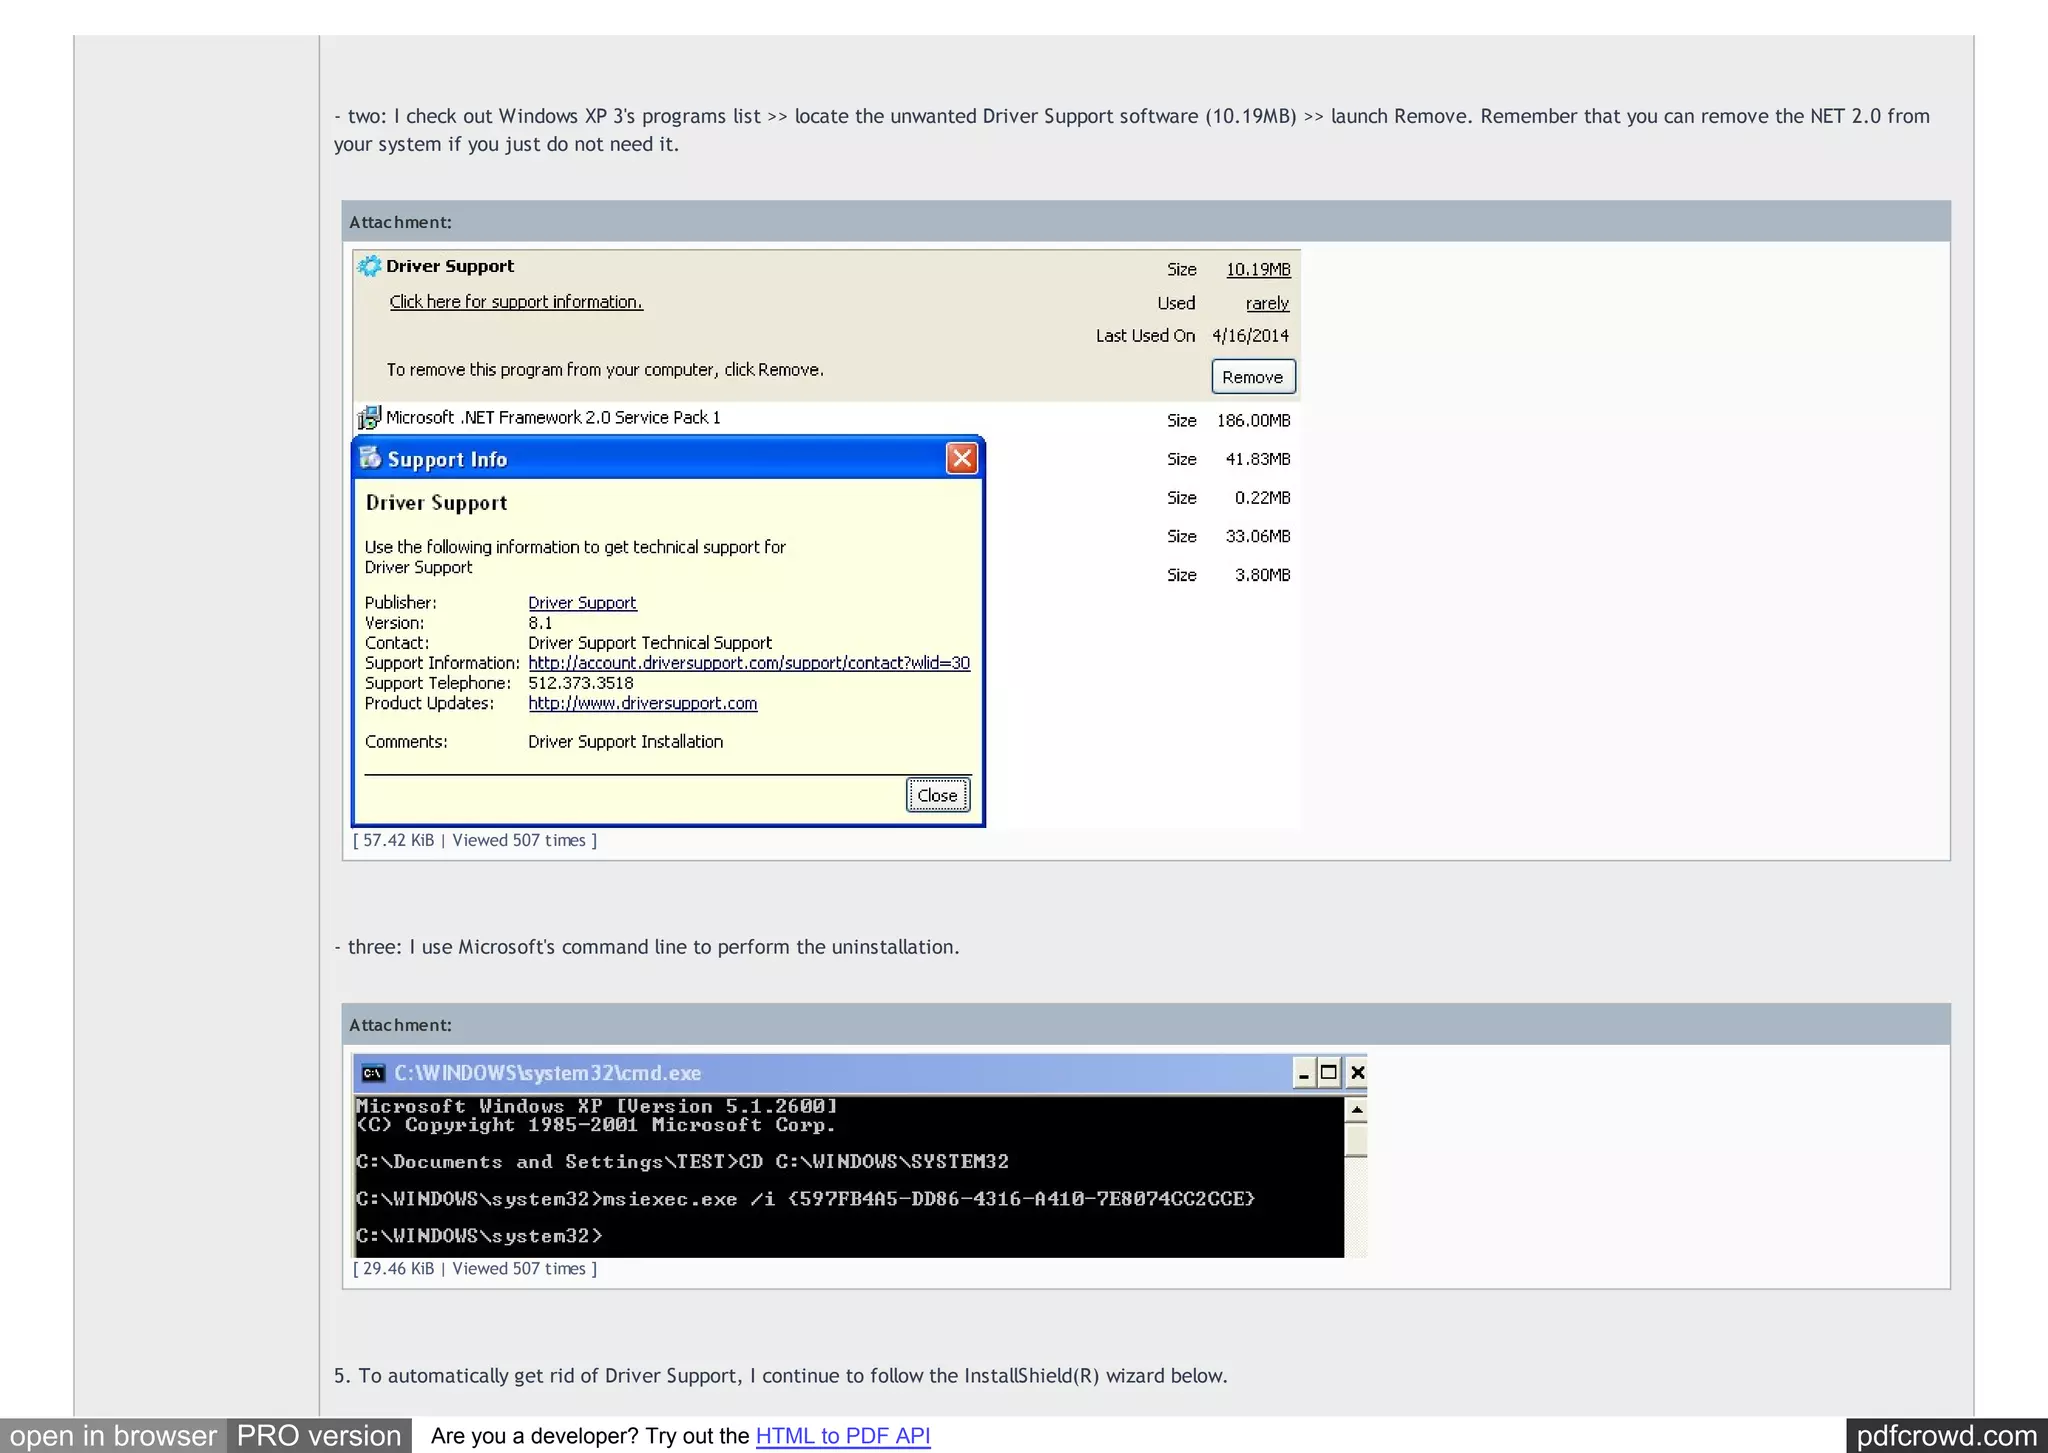The width and height of the screenshot is (2048, 1453).
Task: Click the 'rarely' usage link
Action: tap(1267, 303)
